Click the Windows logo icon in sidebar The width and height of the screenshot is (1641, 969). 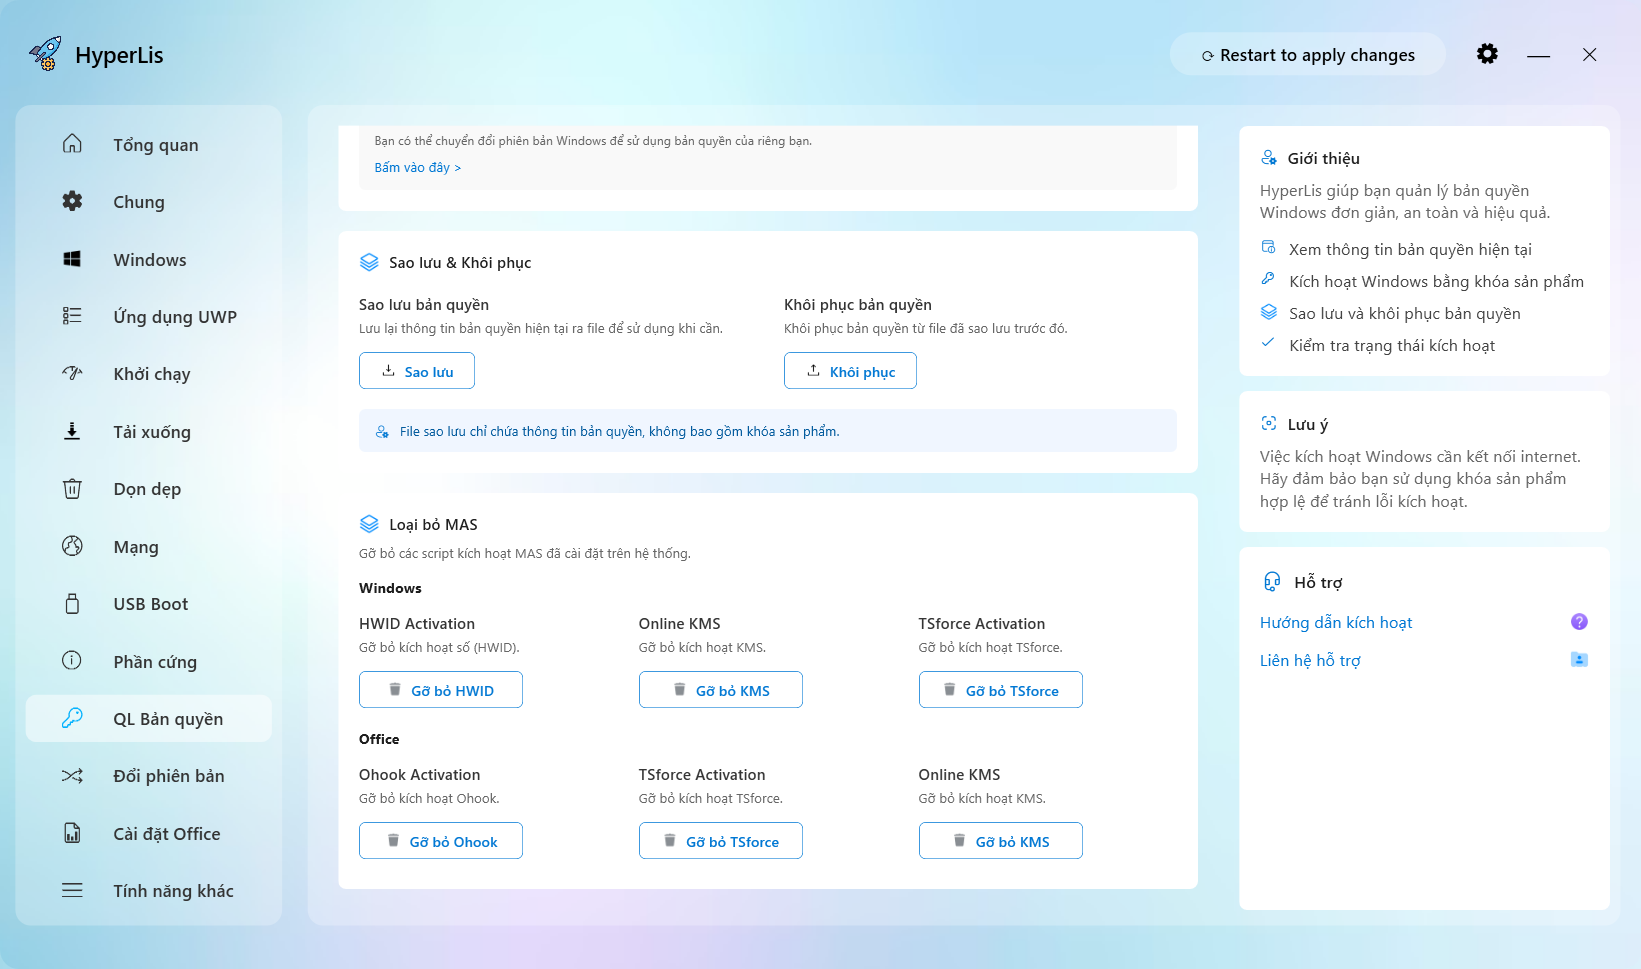(72, 259)
